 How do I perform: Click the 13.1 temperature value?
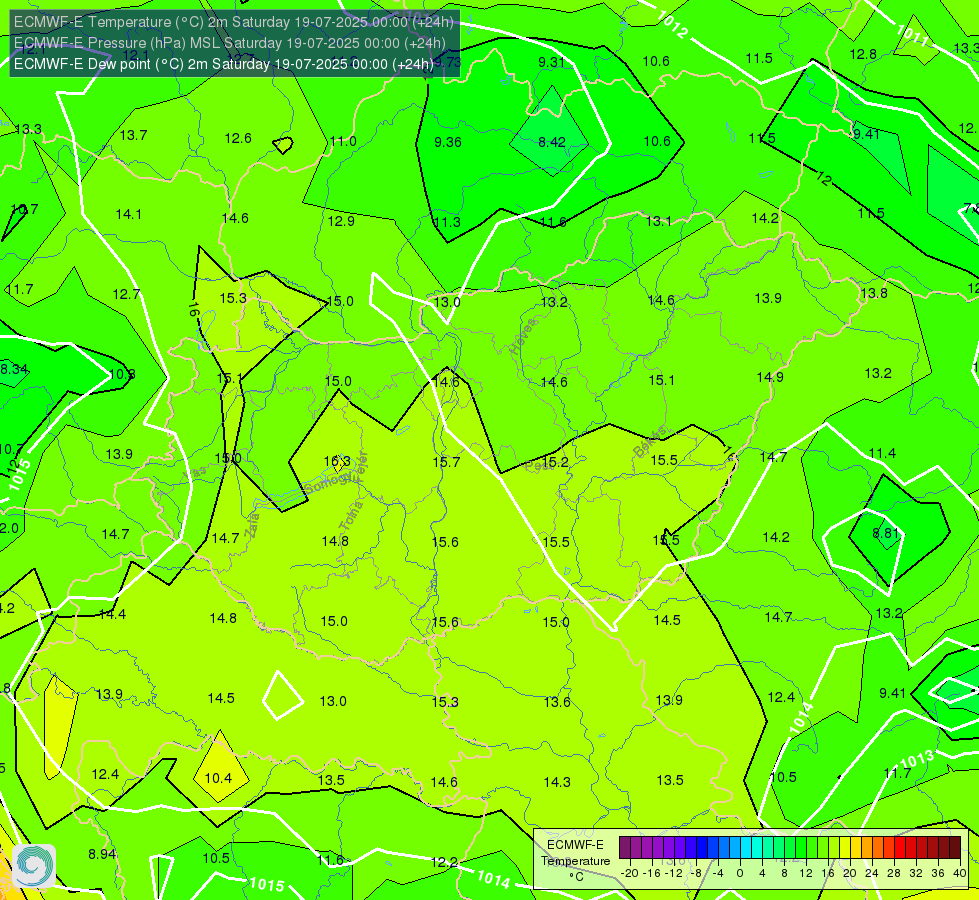658,221
